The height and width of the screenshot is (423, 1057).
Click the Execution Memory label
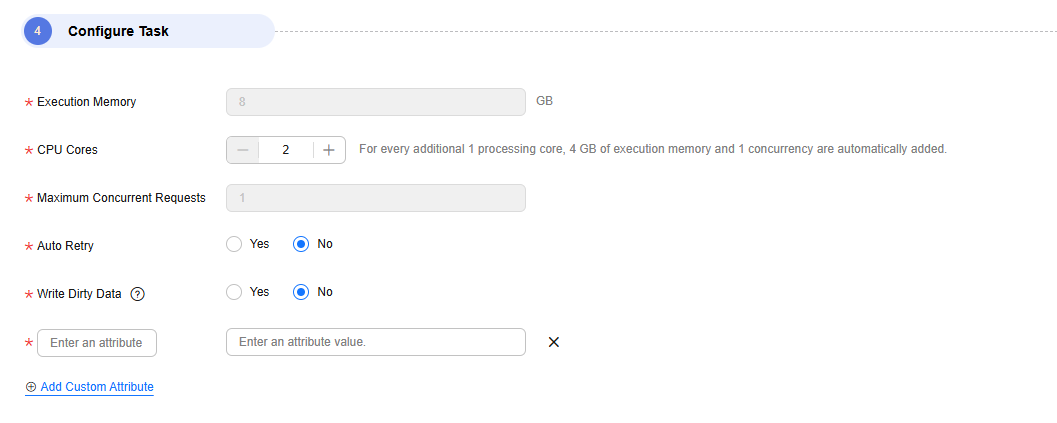[x=86, y=102]
